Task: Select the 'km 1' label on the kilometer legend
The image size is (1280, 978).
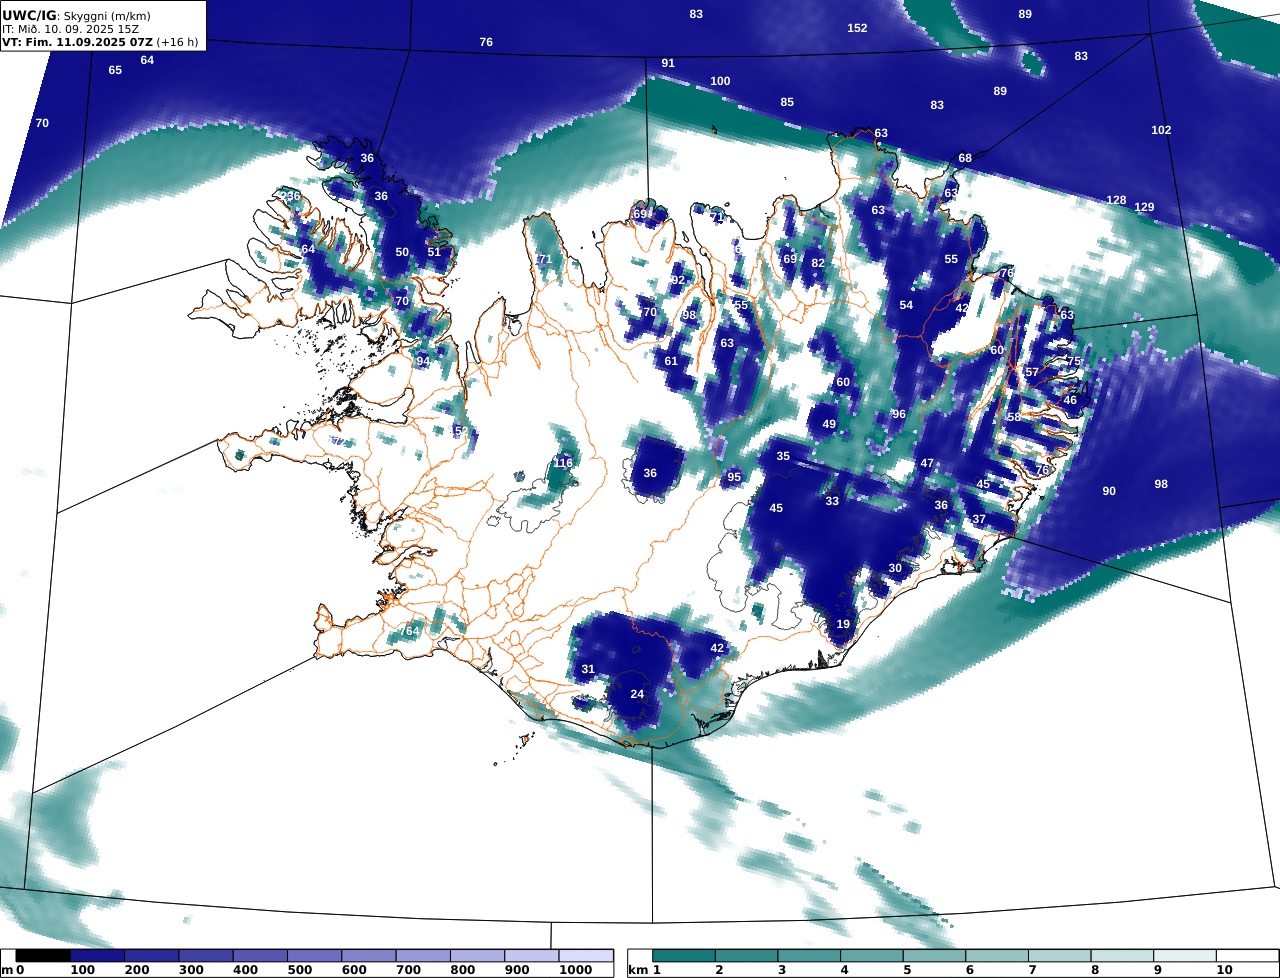Action: pyautogui.click(x=644, y=970)
